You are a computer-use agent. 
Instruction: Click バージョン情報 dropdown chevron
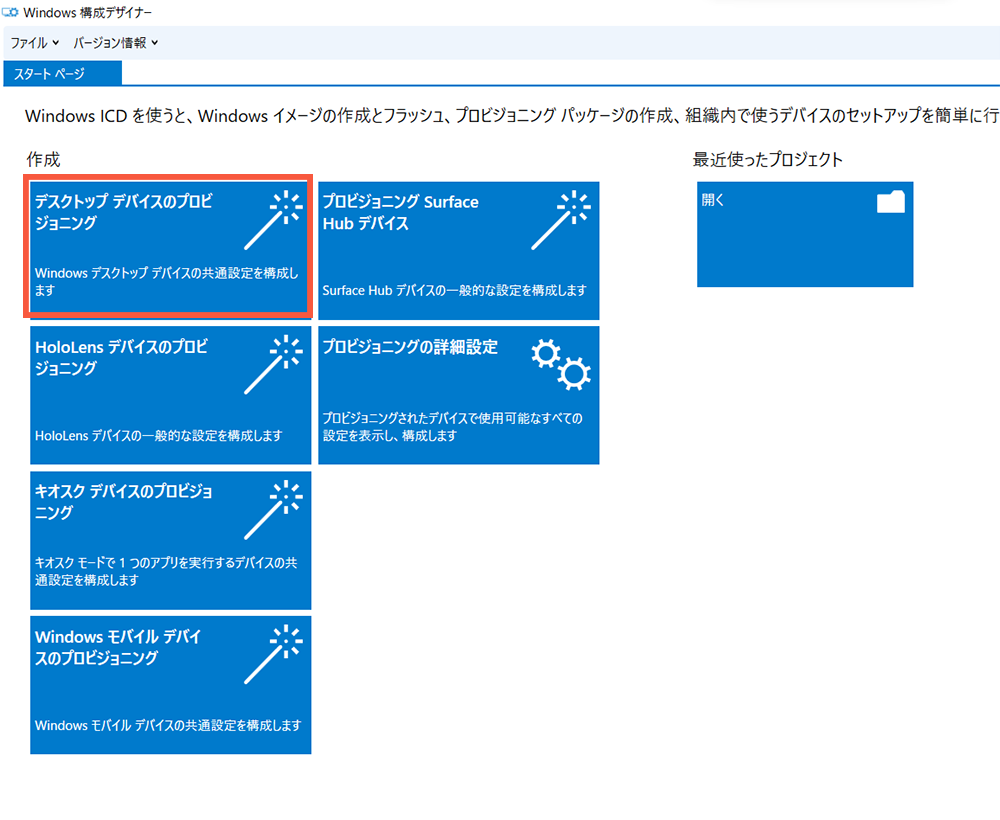pyautogui.click(x=154, y=43)
